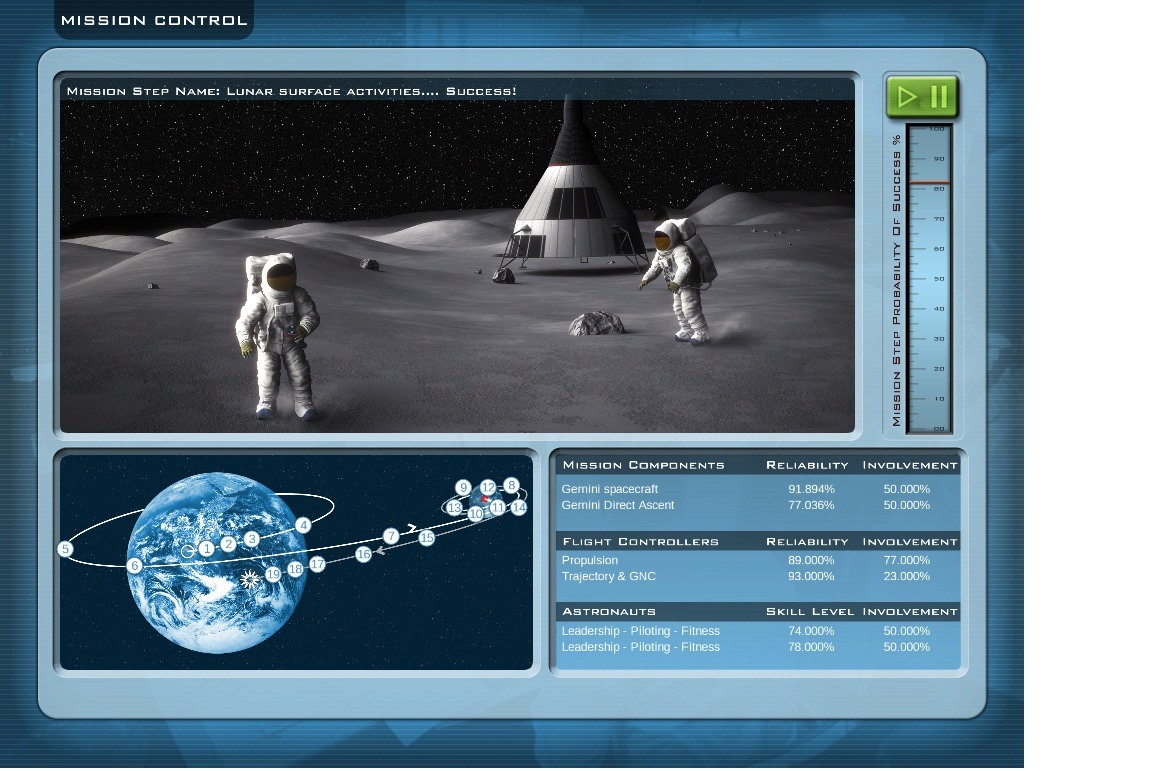Select mission step marker 5

coord(66,549)
